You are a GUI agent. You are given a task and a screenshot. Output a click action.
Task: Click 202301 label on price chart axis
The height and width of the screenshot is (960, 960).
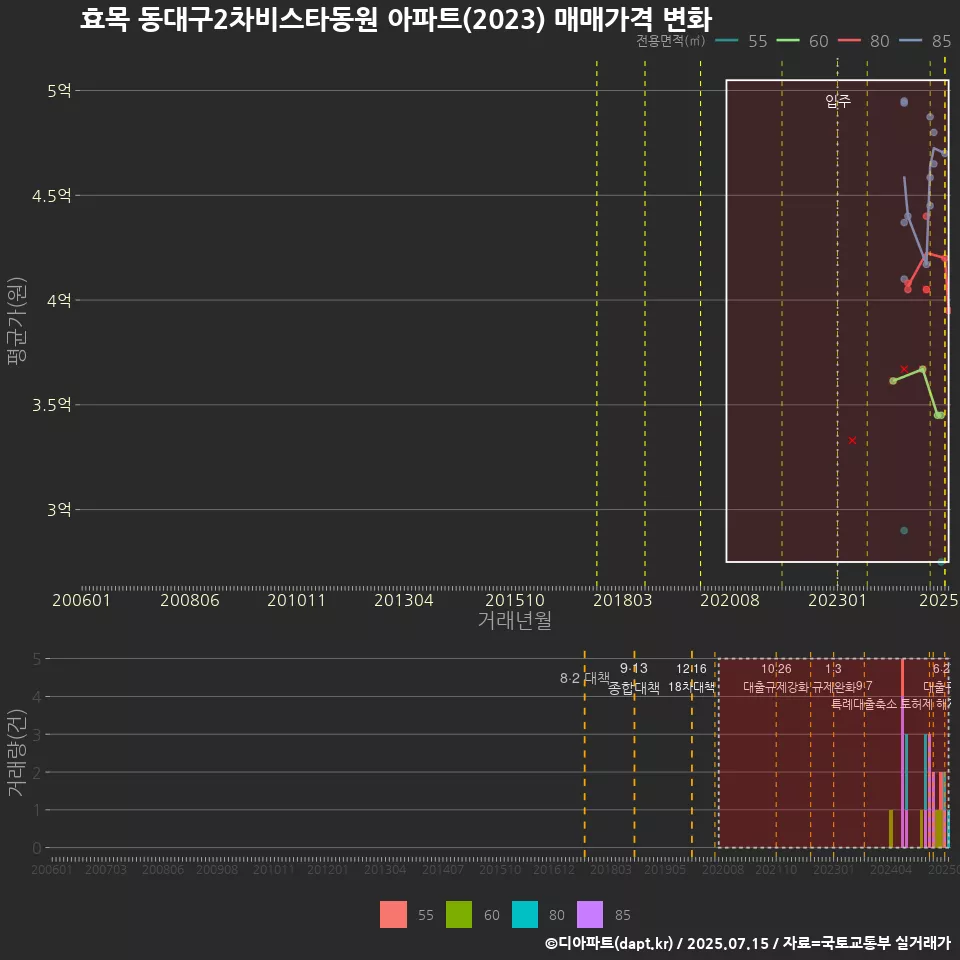click(838, 600)
